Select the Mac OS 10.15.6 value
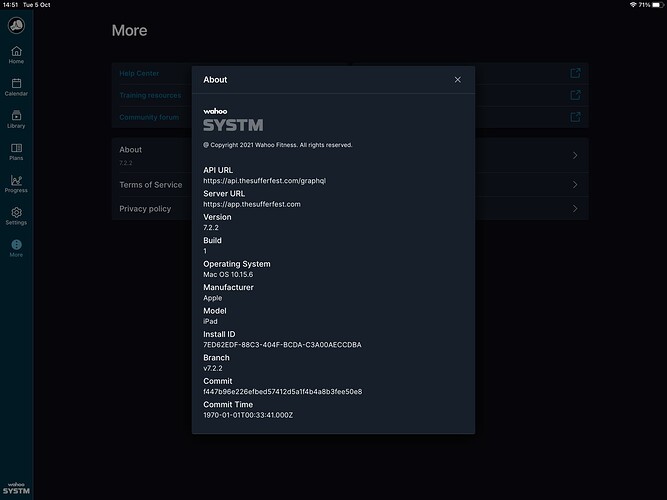The height and width of the screenshot is (500, 667). click(228, 274)
